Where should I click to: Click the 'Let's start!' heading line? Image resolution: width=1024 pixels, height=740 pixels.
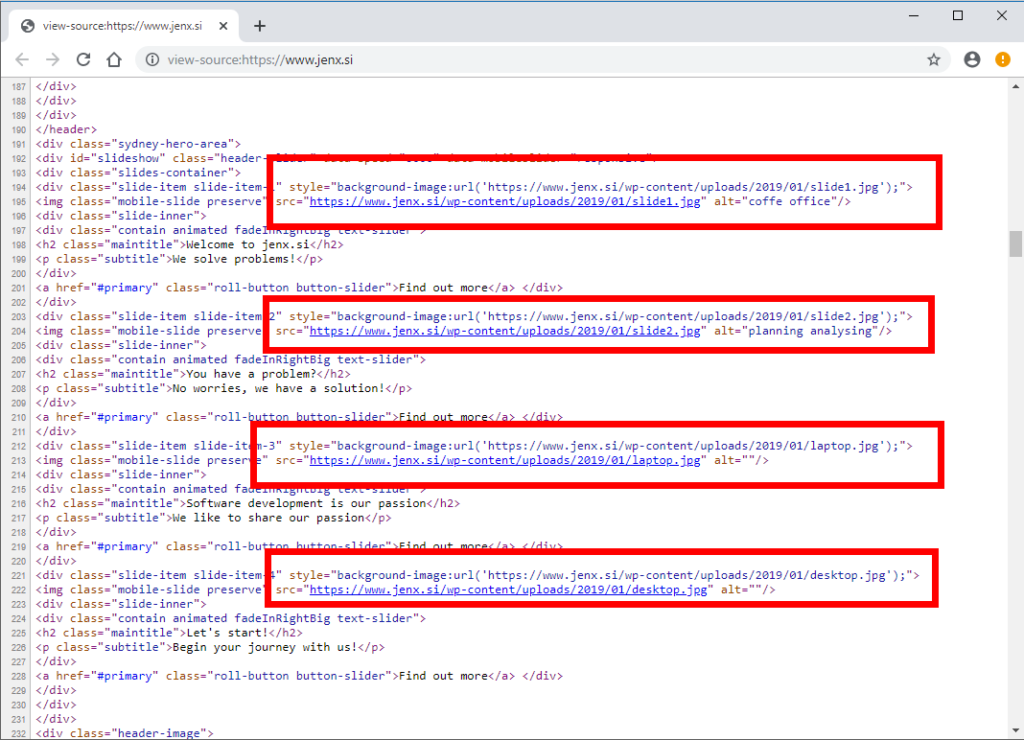[169, 632]
